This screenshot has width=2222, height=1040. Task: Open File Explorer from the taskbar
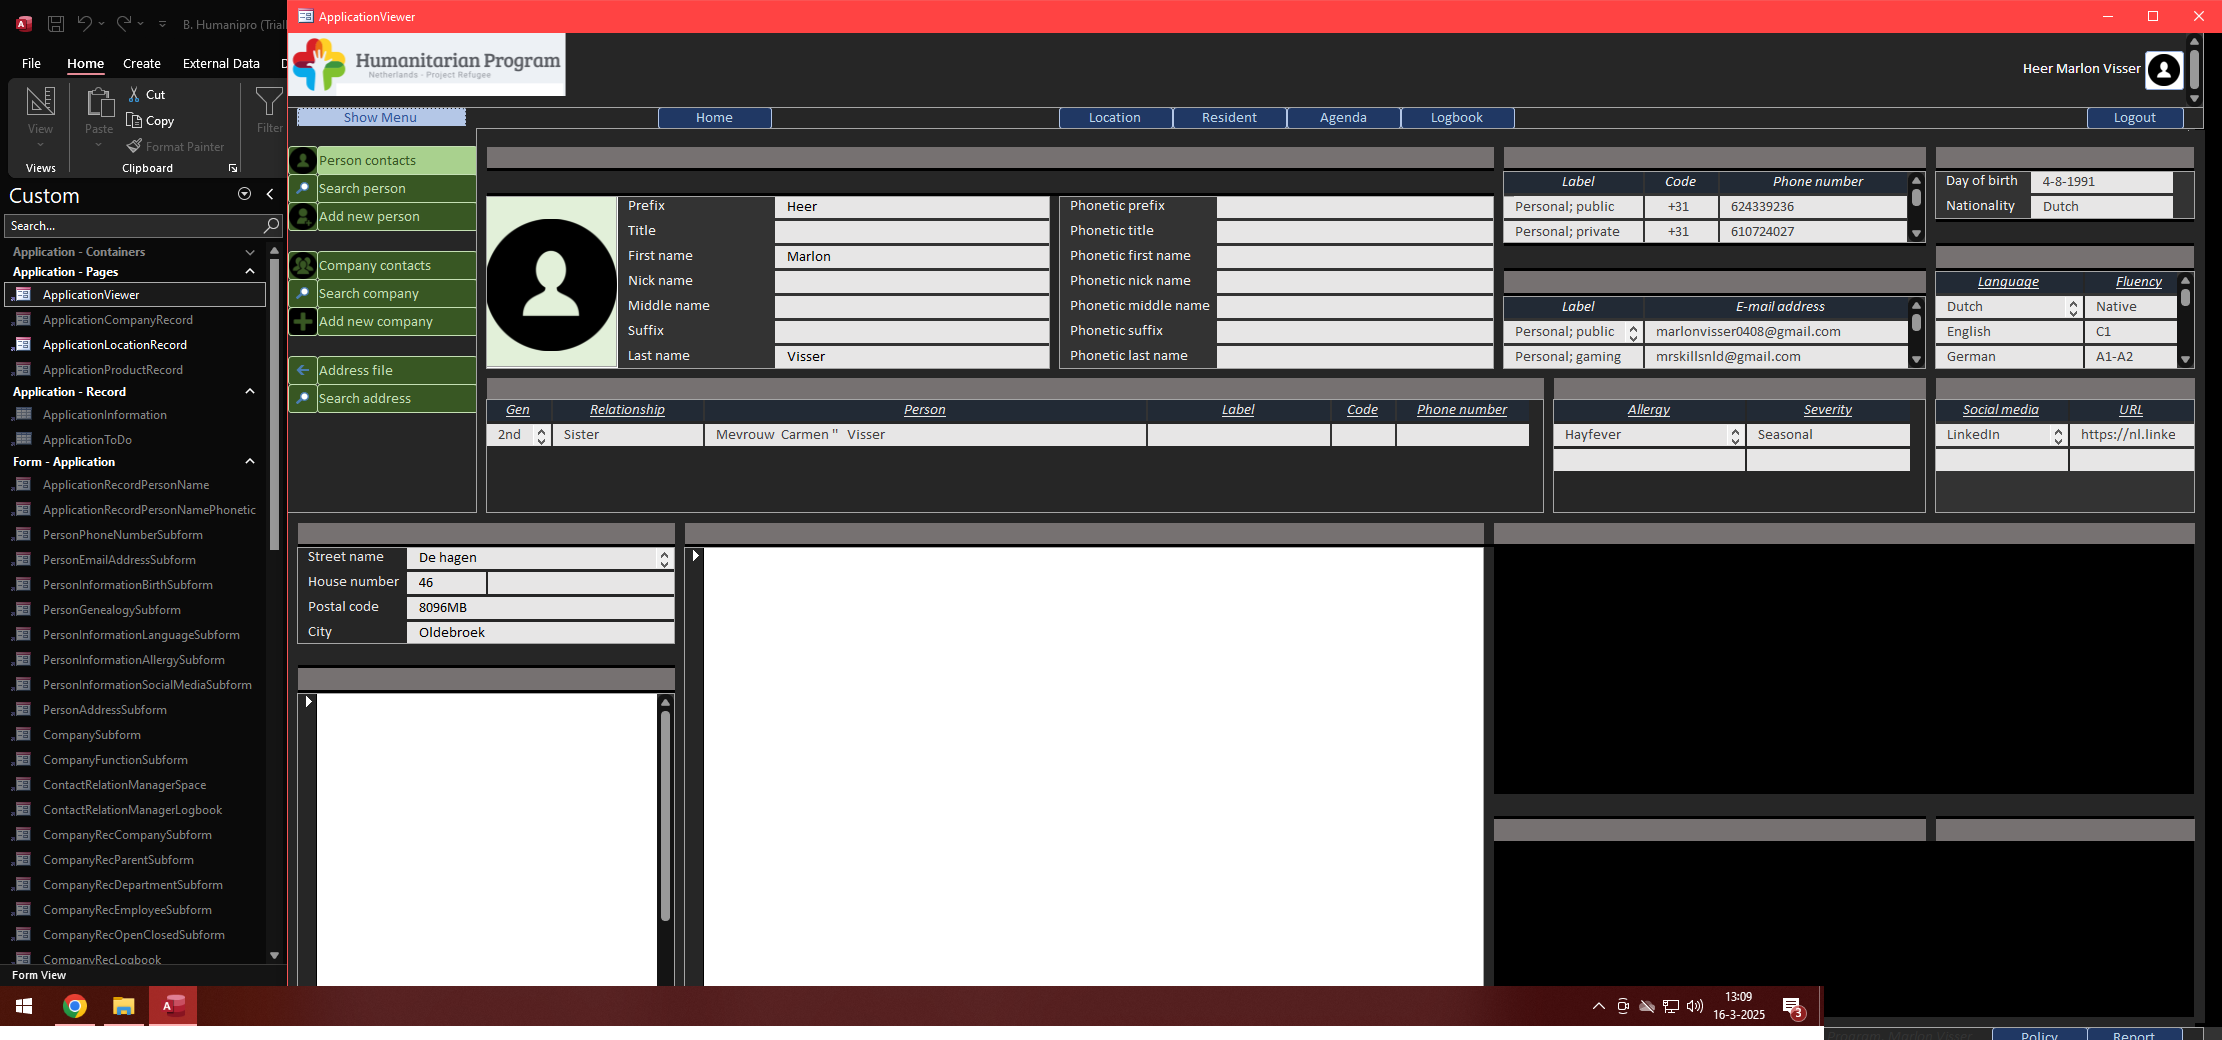point(124,1006)
